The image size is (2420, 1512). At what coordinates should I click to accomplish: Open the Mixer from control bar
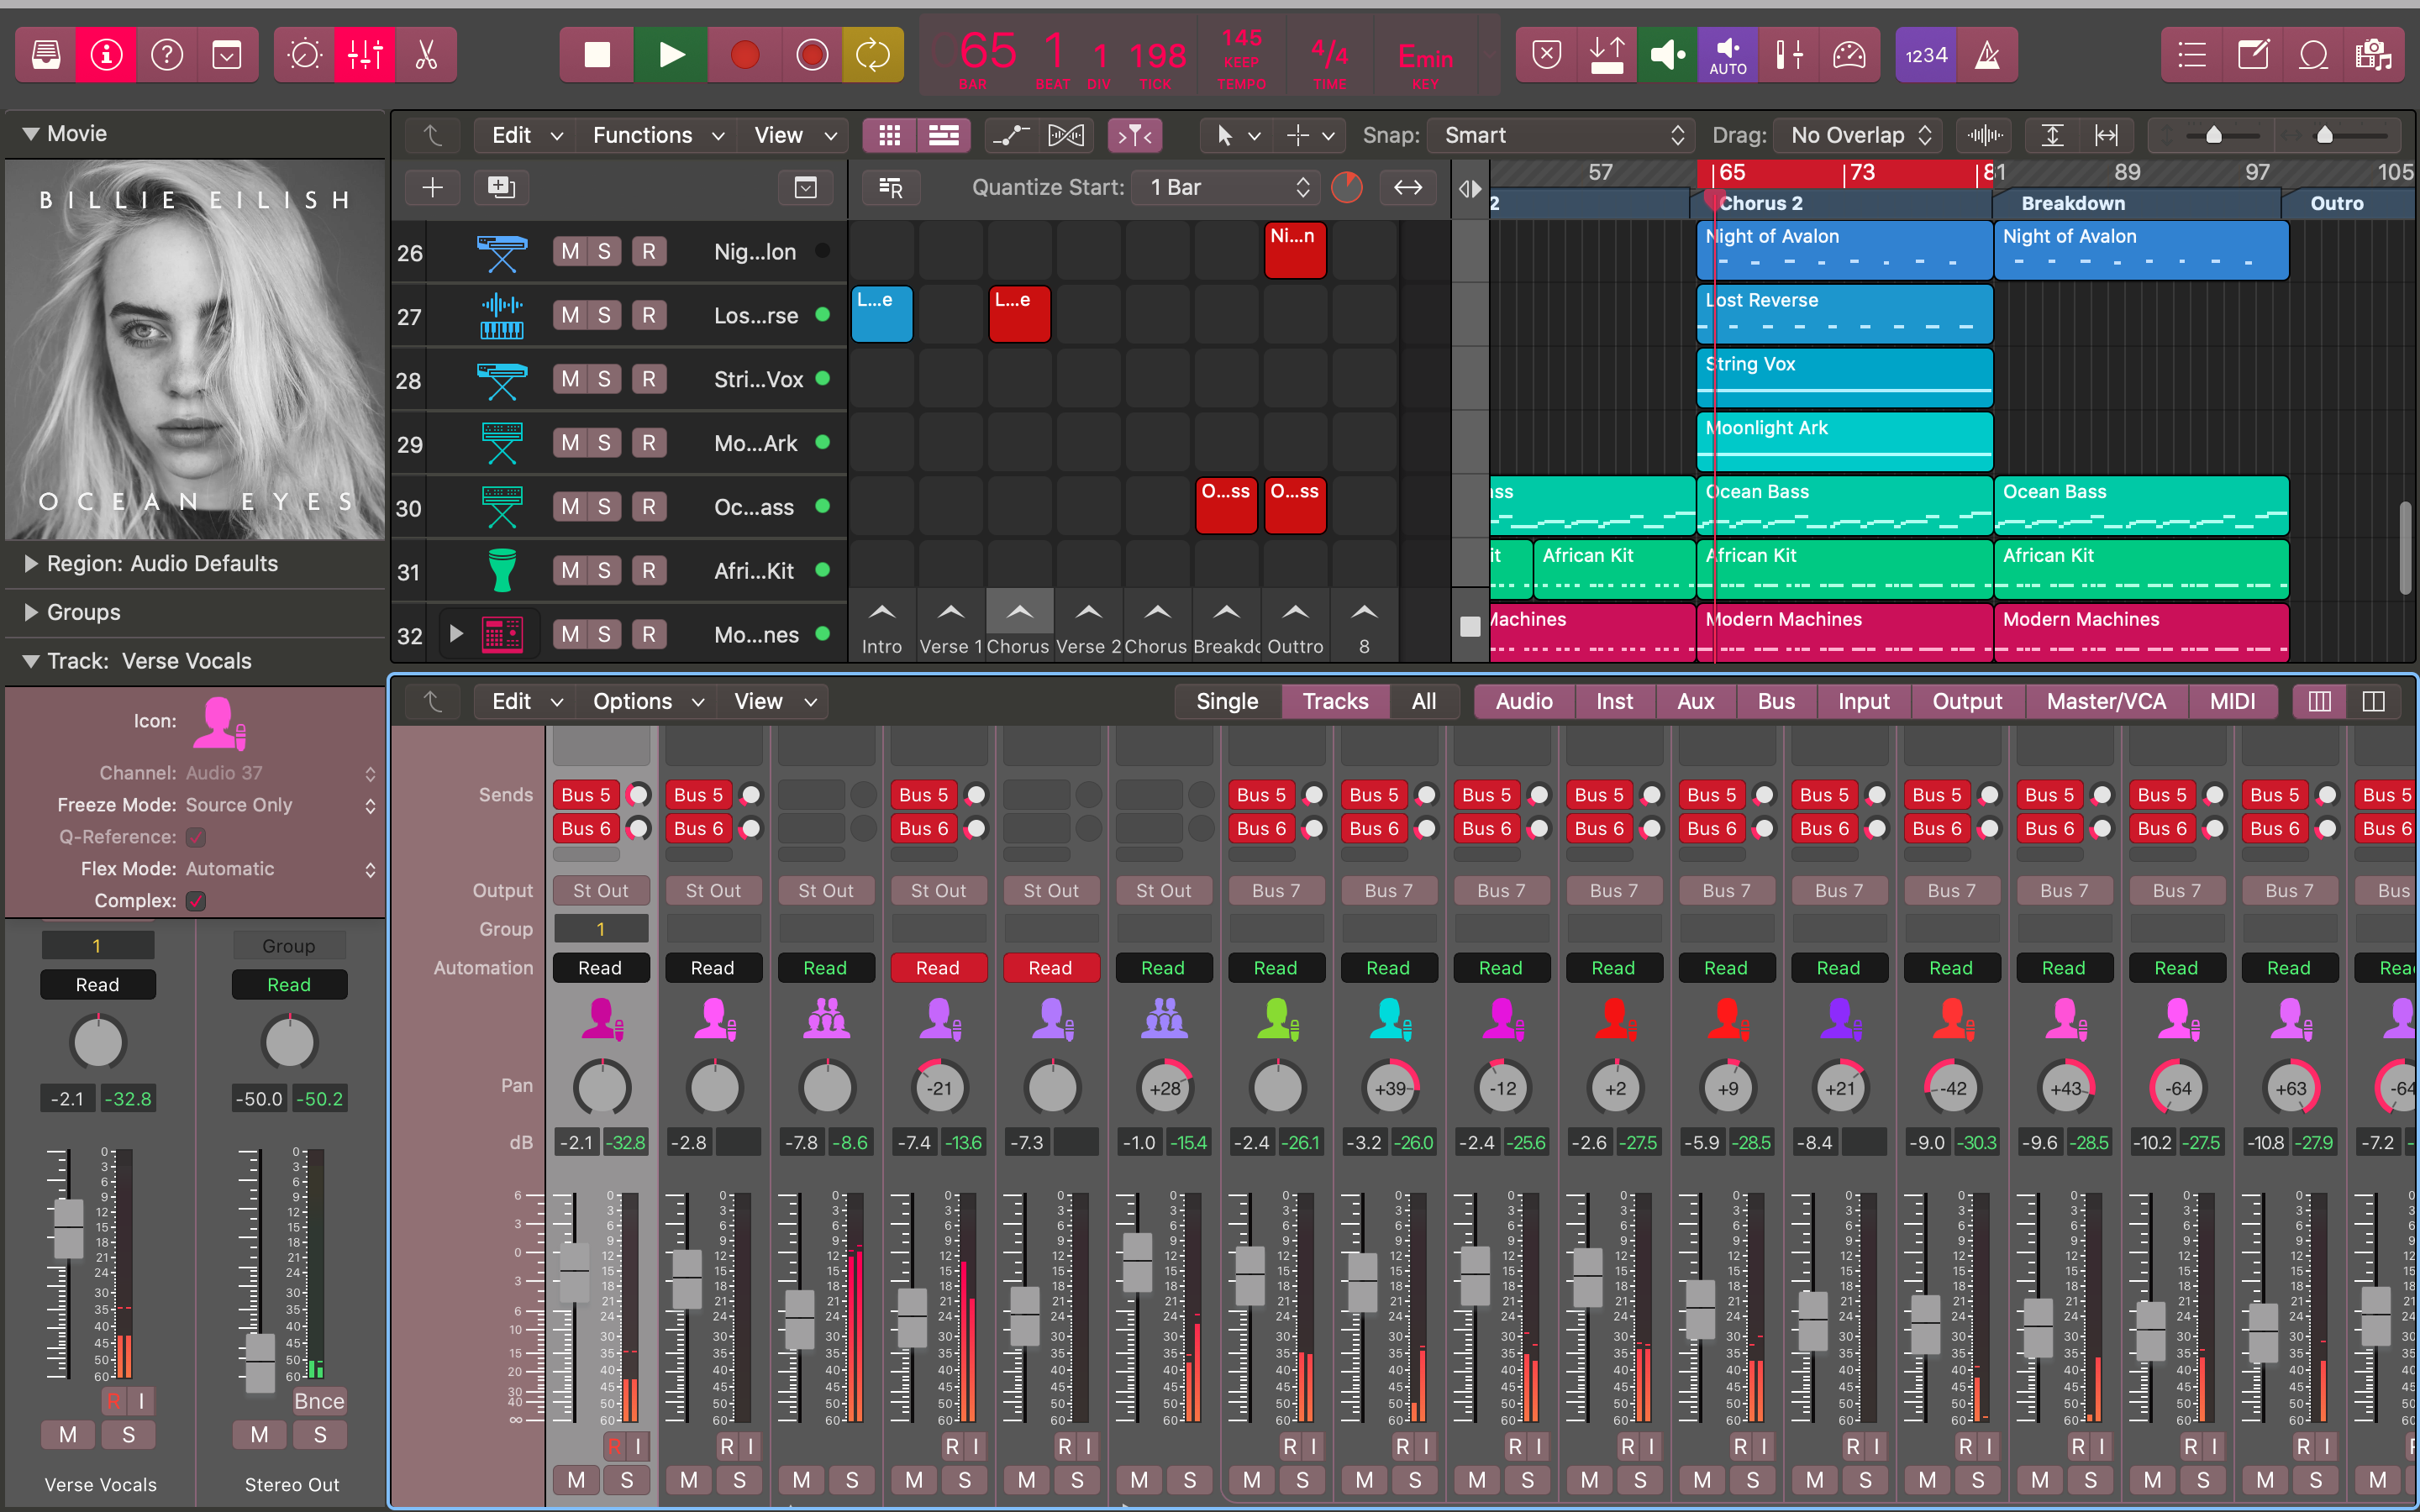tap(364, 55)
